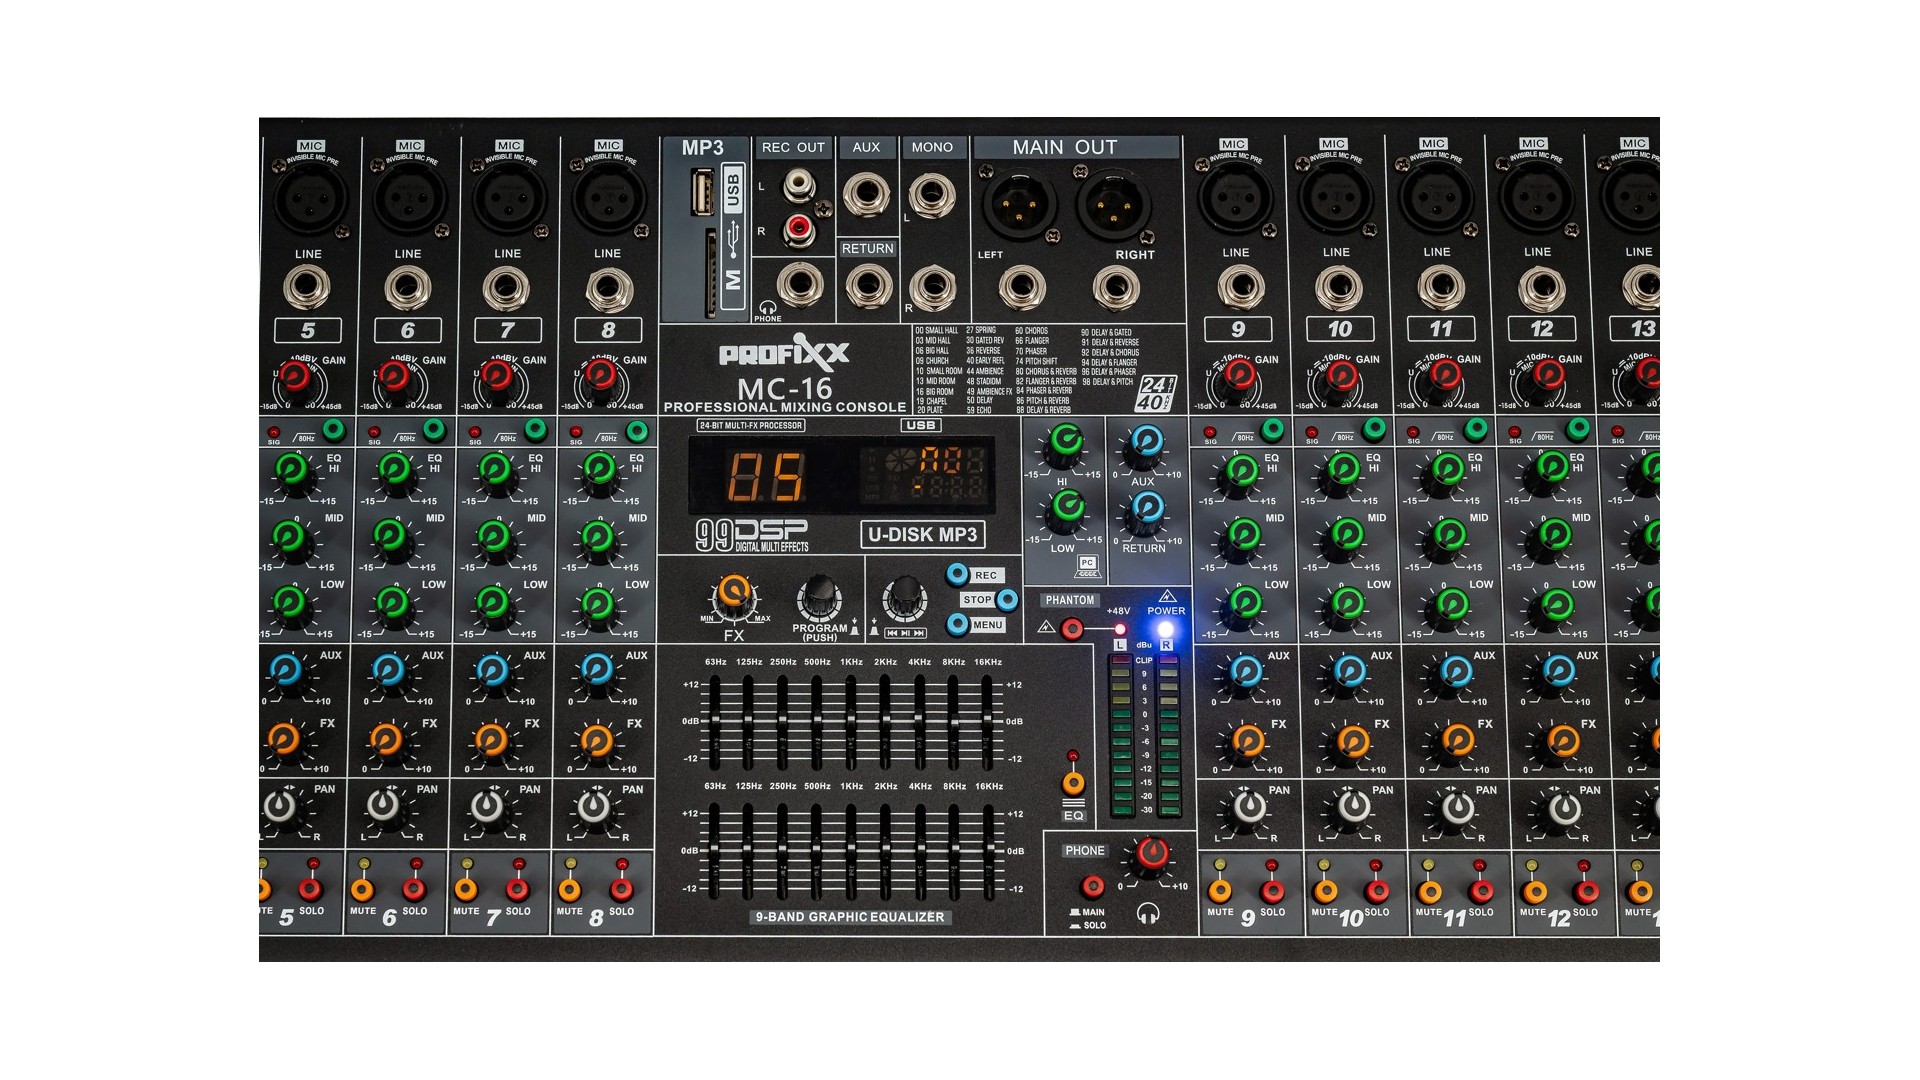Click channel 11 orange FX knob
1920x1080 pixels.
click(x=1457, y=740)
